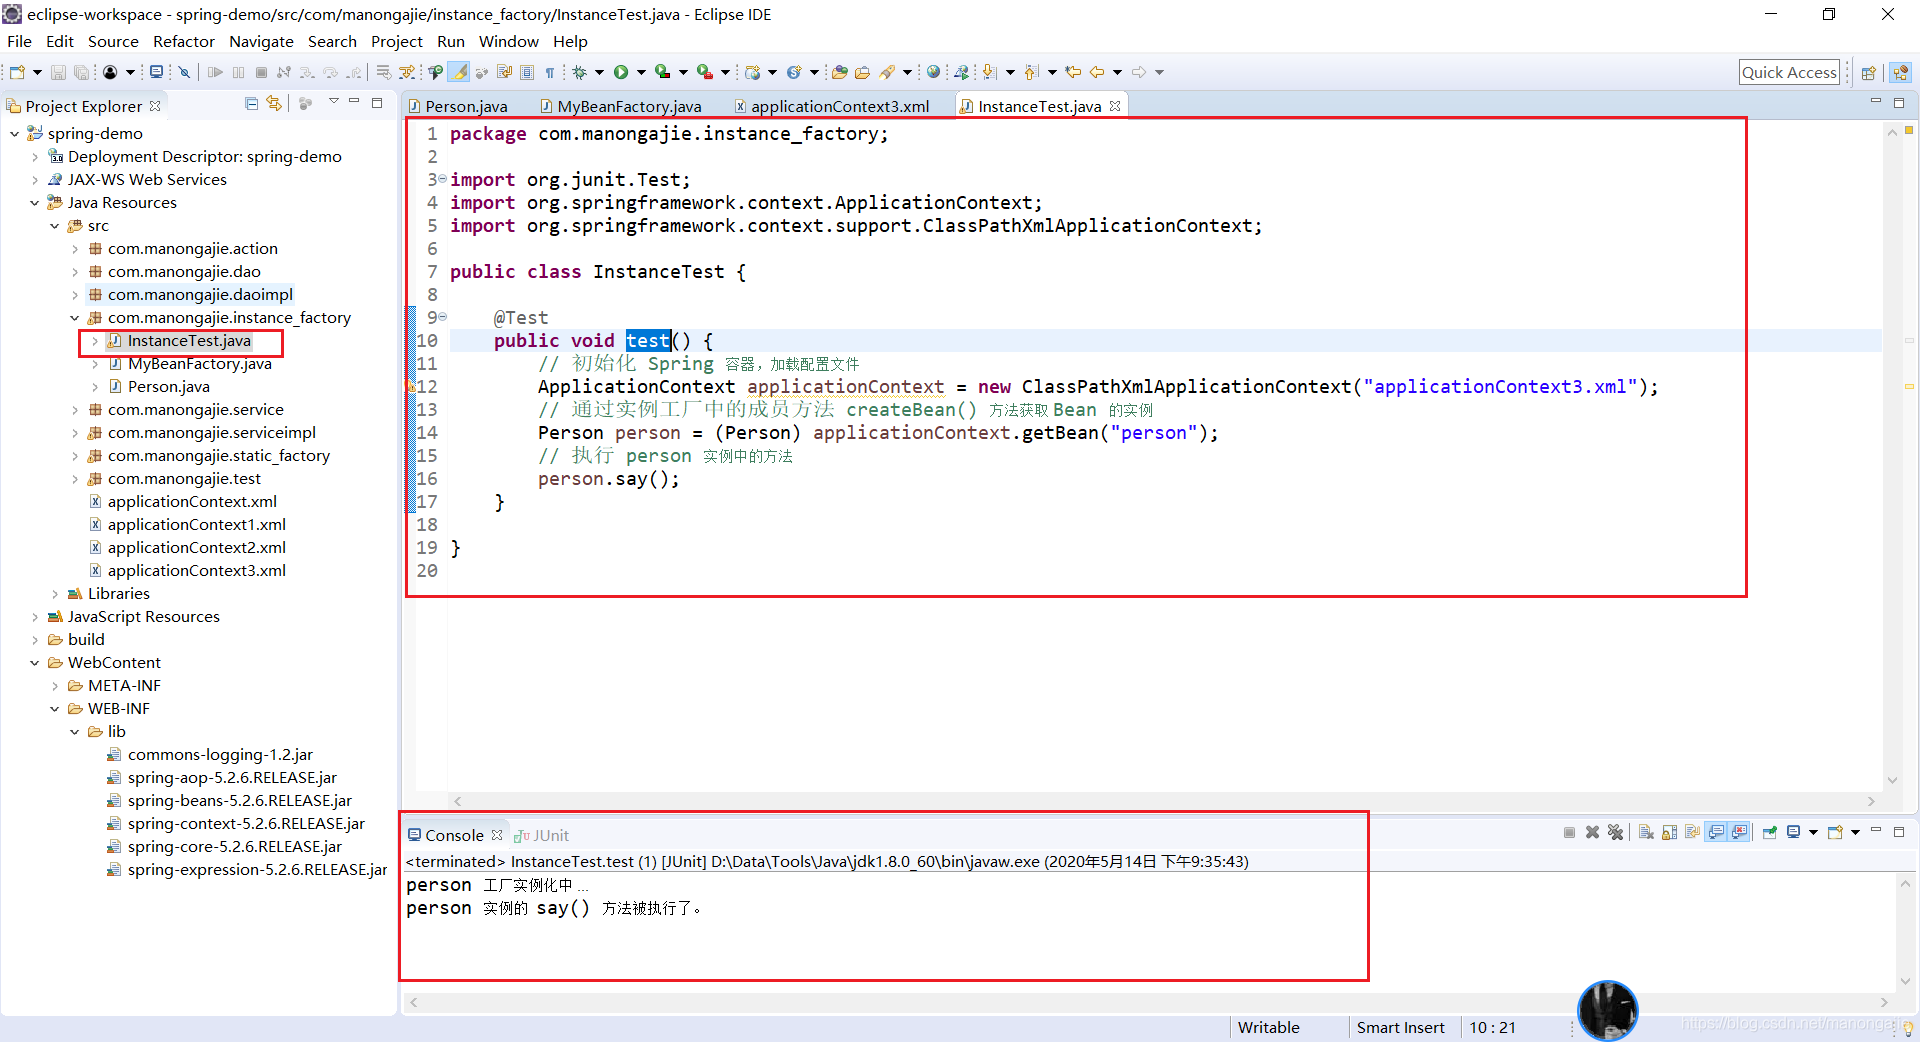Screen dimensions: 1920x1042
Task: Toggle Block Selection Mode button
Action: pyautogui.click(x=527, y=72)
